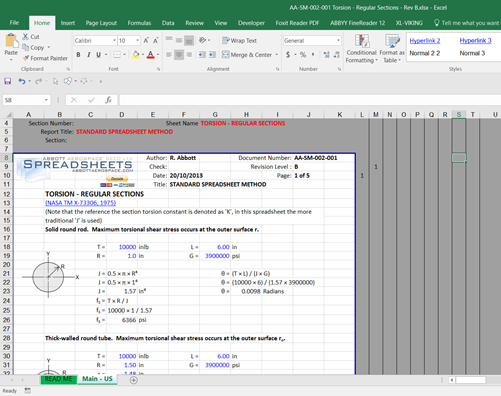The height and width of the screenshot is (396, 501).
Task: Click Increase Font Size icon
Action: click(x=146, y=40)
